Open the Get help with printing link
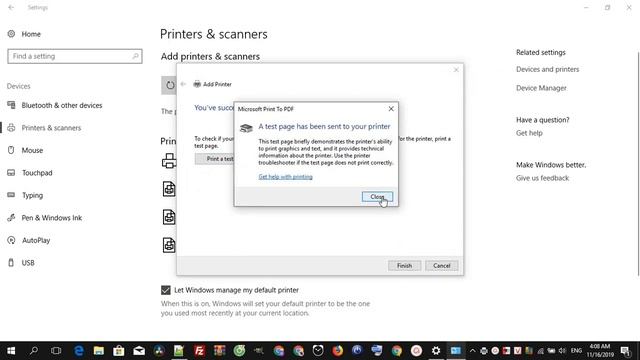Screen dimensions: 640x360 [x=285, y=177]
